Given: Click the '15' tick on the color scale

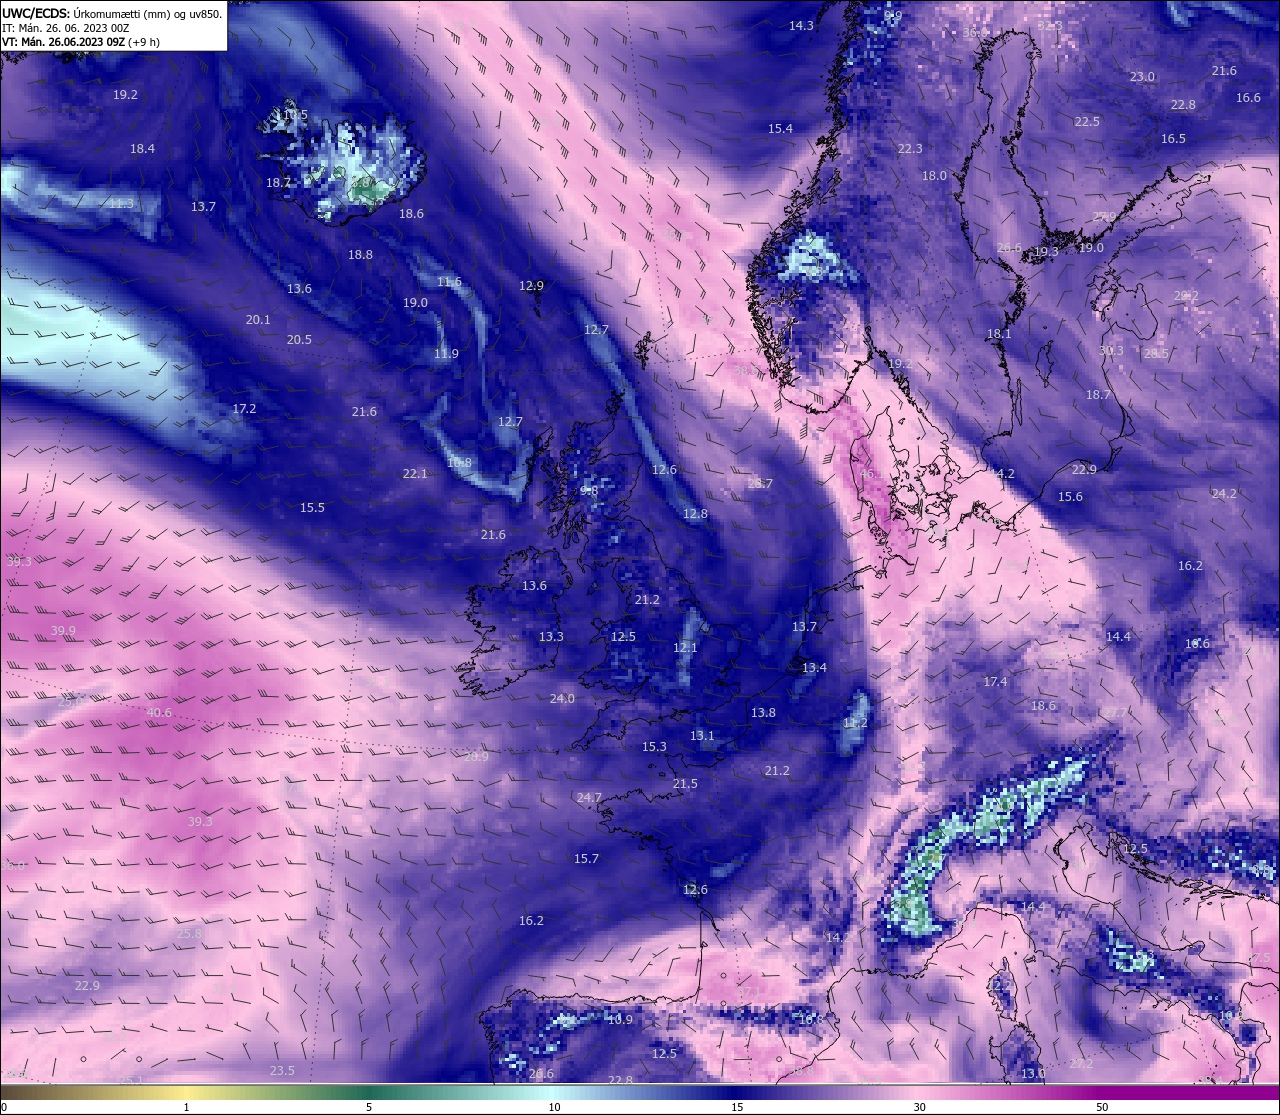Looking at the screenshot, I should point(737,1107).
